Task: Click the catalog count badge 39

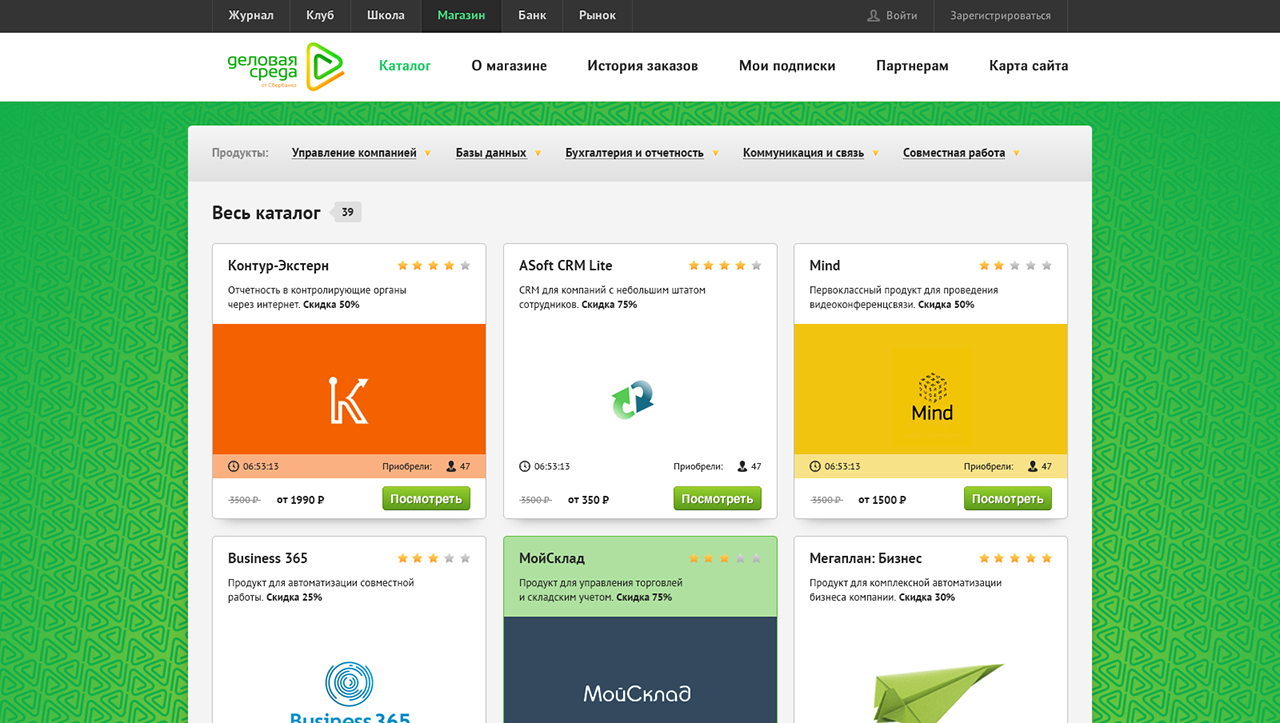Action: pyautogui.click(x=347, y=212)
